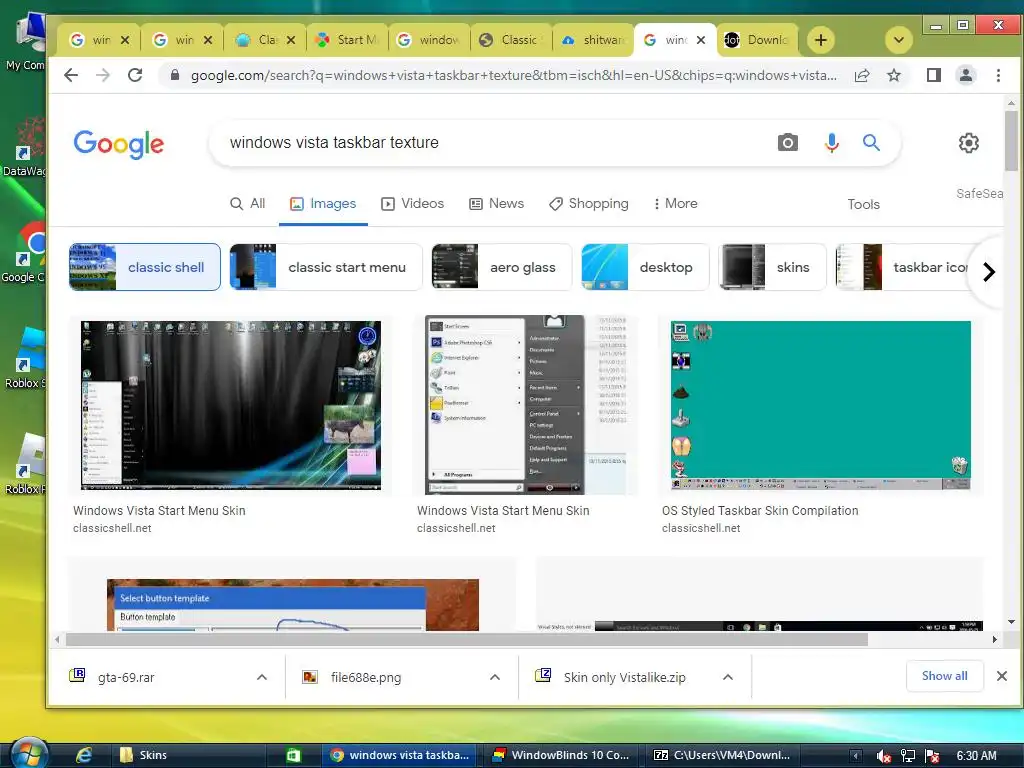Select the aero glass chip
Image resolution: width=1024 pixels, height=768 pixels.
click(x=502, y=267)
